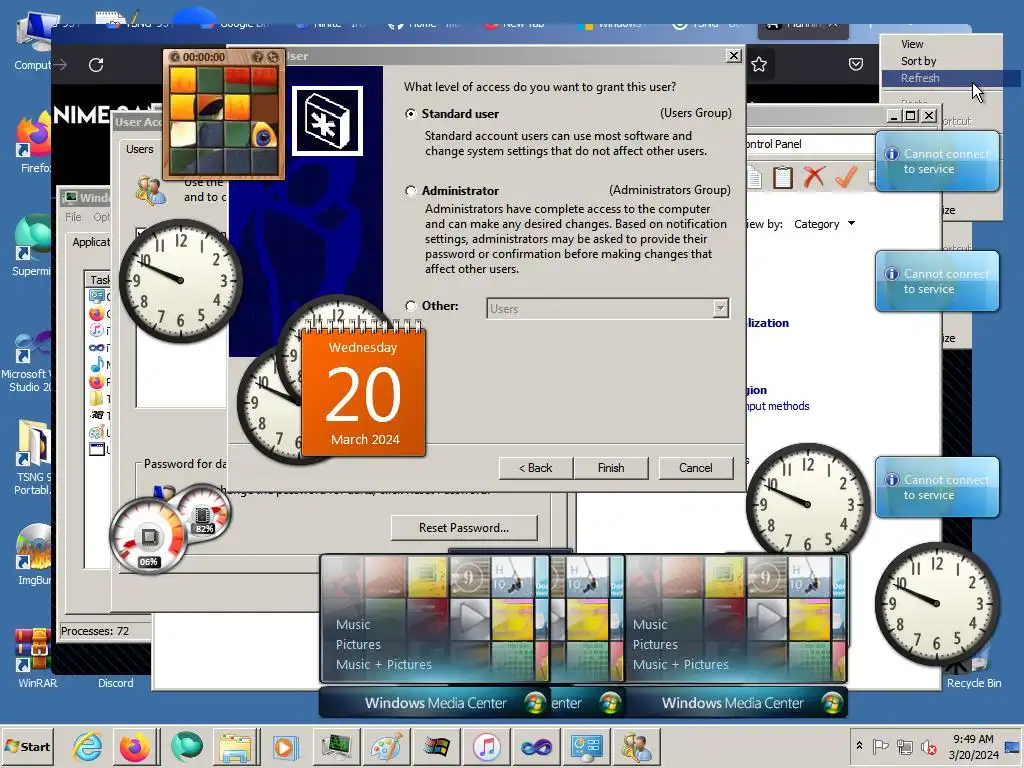Viewport: 1024px width, 768px height.
Task: Open View in the desktop context menu
Action: (912, 44)
